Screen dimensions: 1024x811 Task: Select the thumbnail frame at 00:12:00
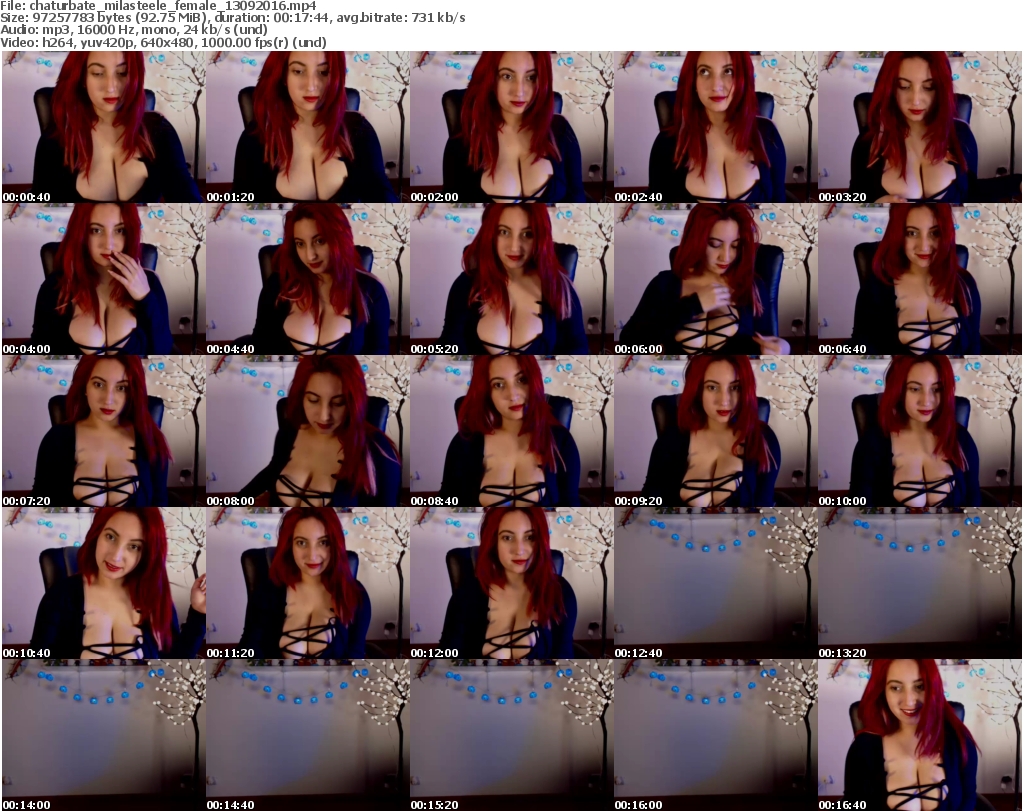tap(511, 584)
